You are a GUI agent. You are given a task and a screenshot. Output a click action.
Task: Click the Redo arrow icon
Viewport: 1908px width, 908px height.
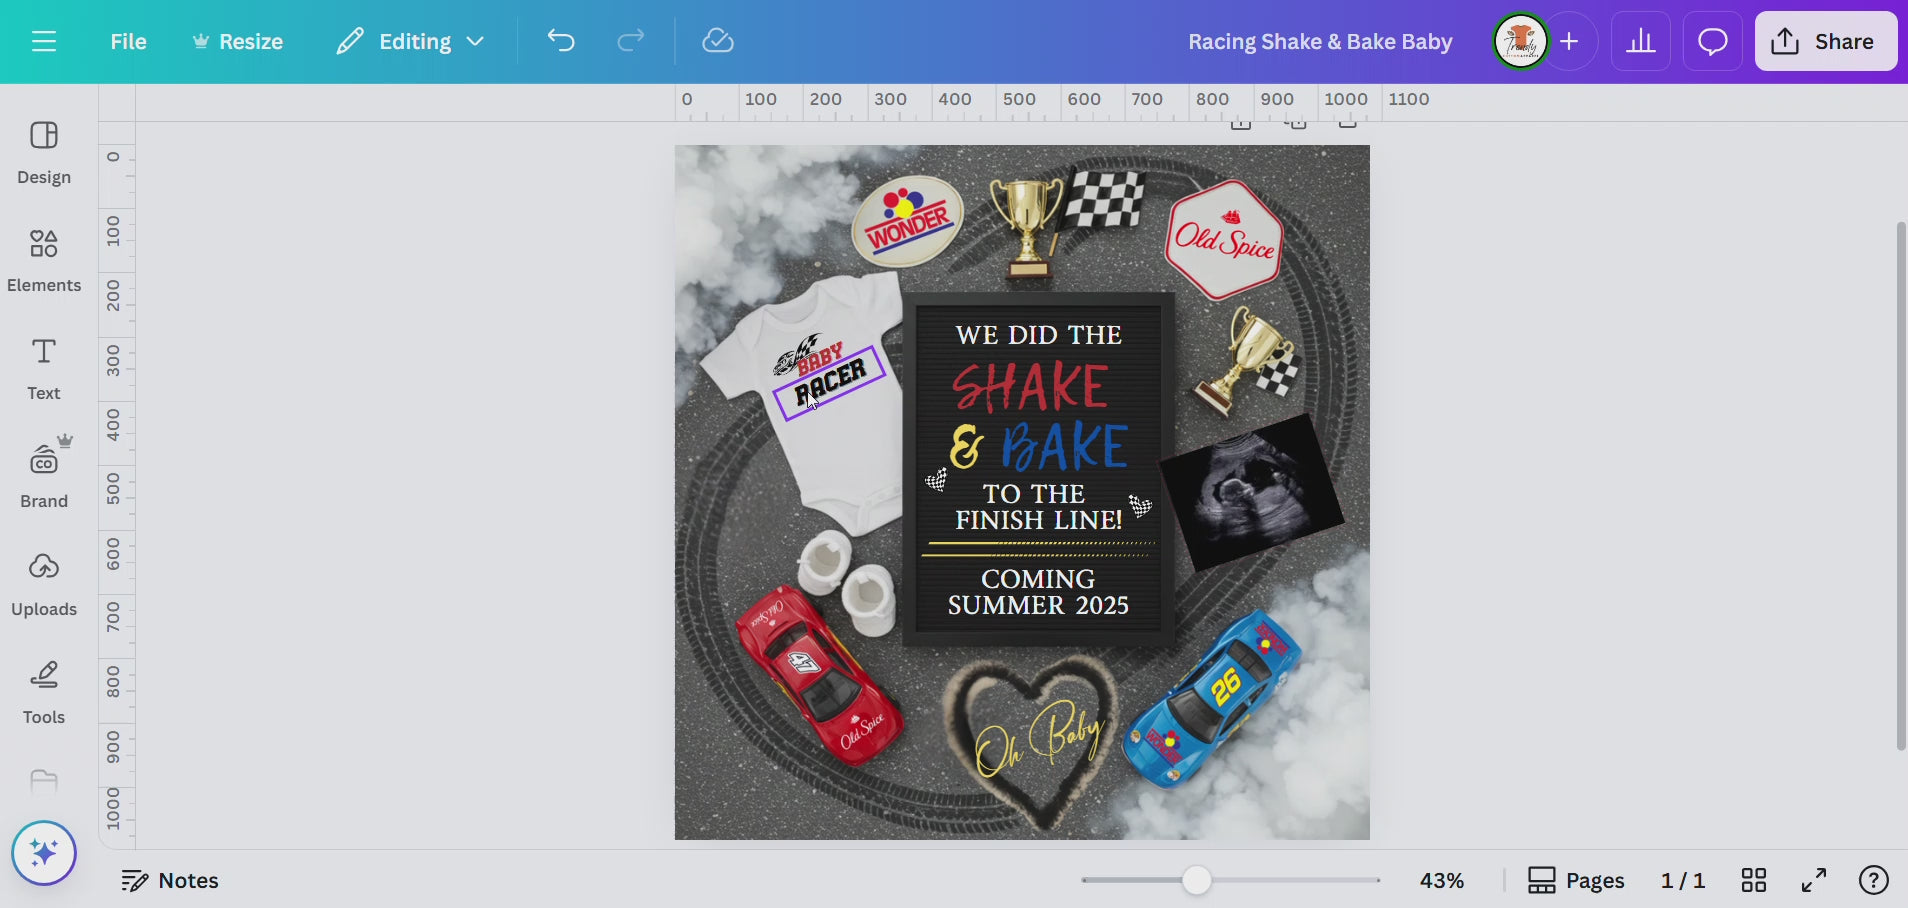(x=630, y=41)
